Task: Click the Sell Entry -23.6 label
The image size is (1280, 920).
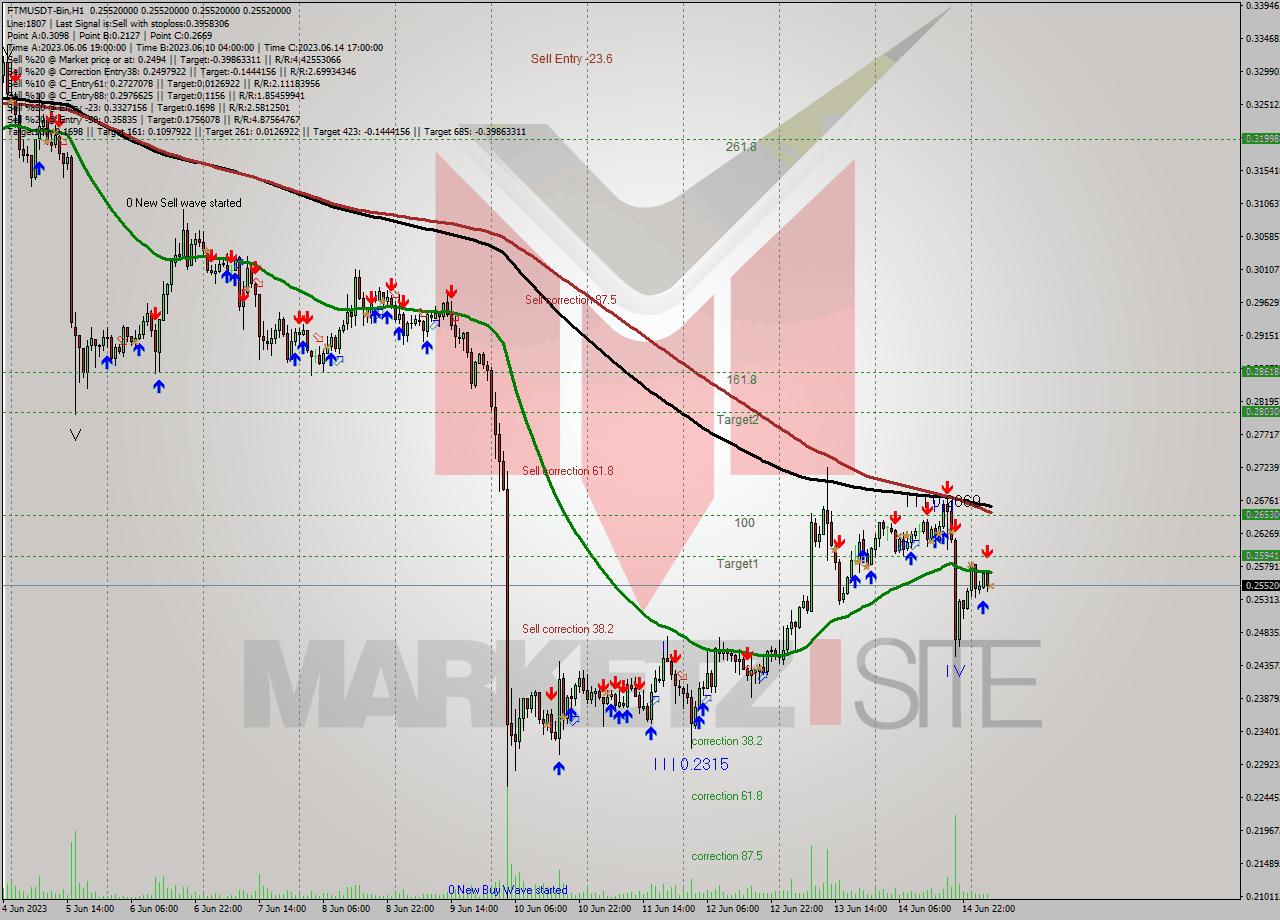Action: pyautogui.click(x=571, y=59)
